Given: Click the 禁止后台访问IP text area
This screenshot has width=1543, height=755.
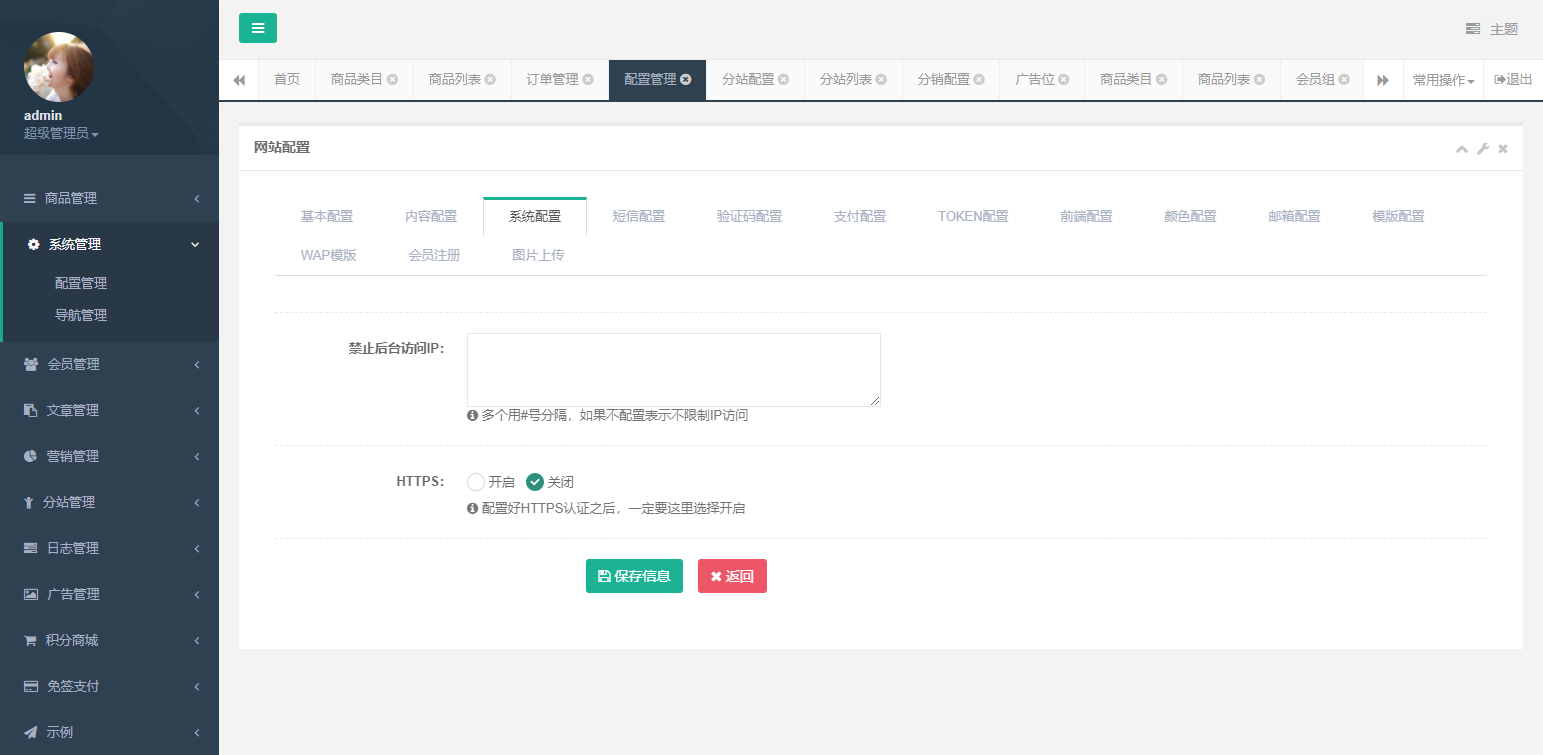Looking at the screenshot, I should [673, 370].
